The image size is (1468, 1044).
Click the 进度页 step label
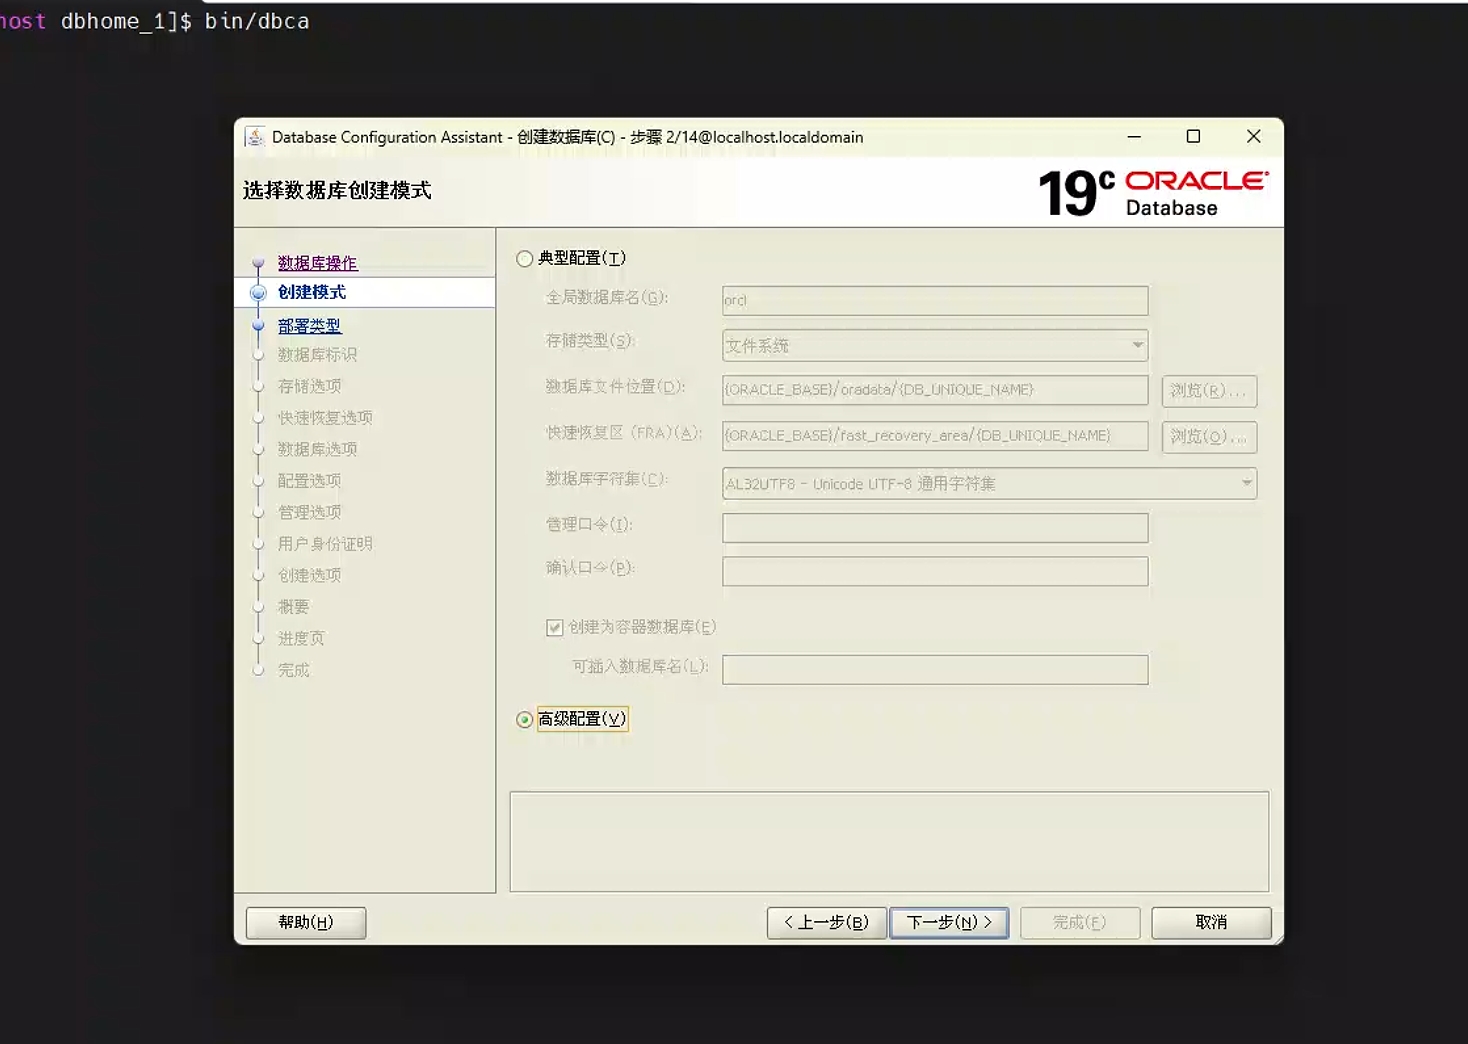301,639
